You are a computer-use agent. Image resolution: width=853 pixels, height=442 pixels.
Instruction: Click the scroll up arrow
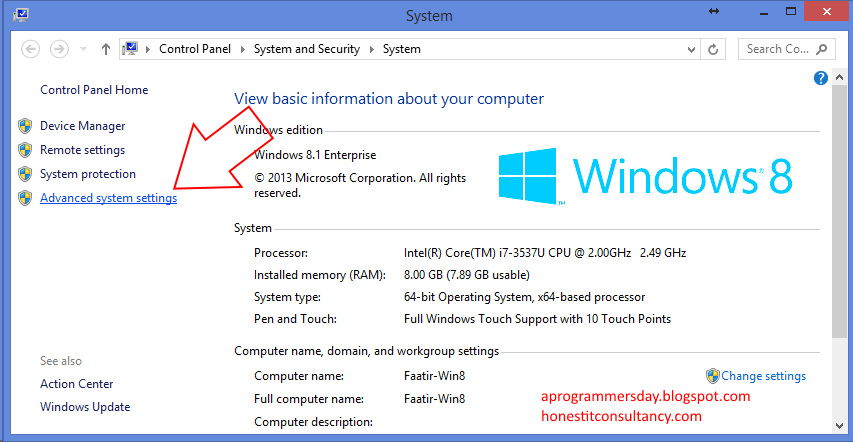pyautogui.click(x=839, y=78)
